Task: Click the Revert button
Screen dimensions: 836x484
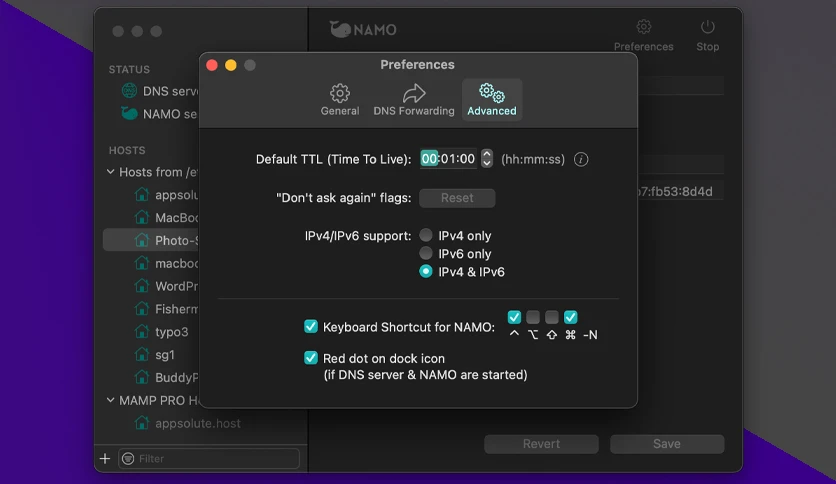Action: 541,443
